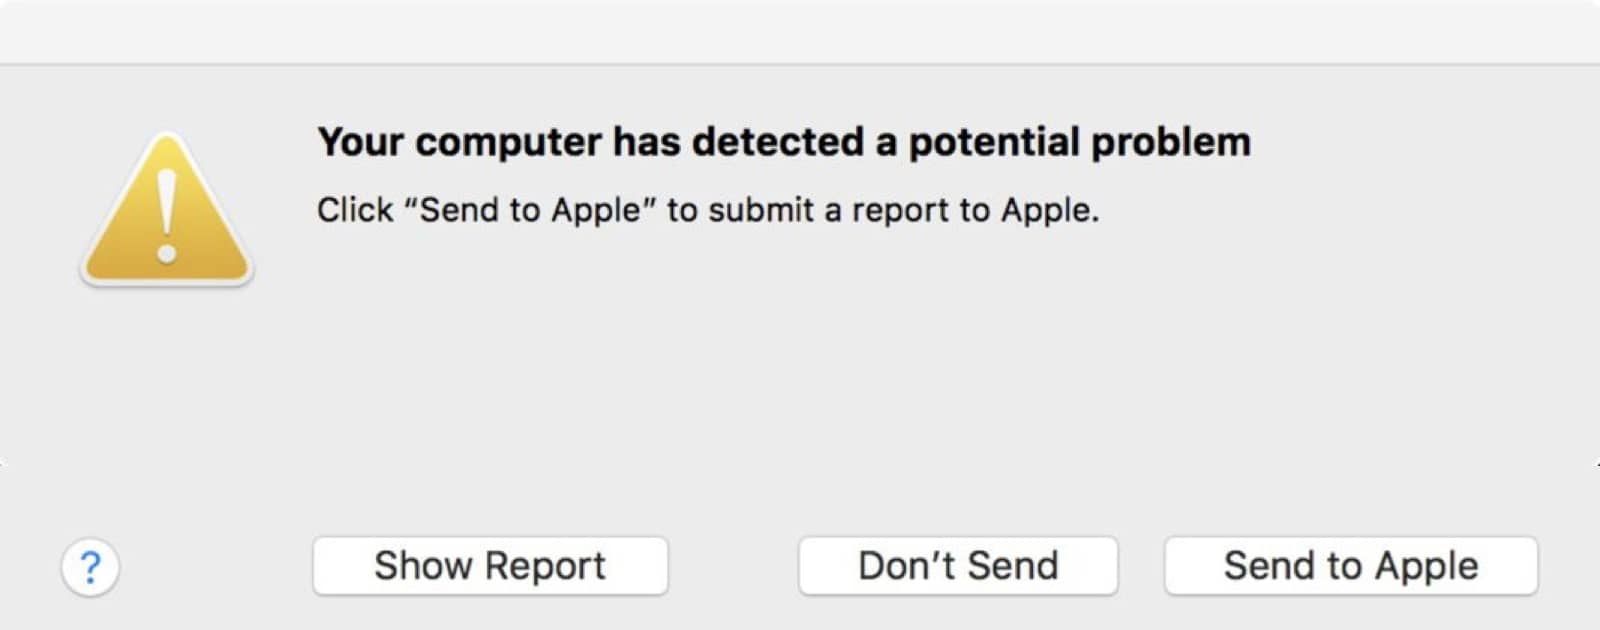Viewport: 1600px width, 630px height.
Task: Click the word "submit" in the instruction text
Action: point(761,210)
